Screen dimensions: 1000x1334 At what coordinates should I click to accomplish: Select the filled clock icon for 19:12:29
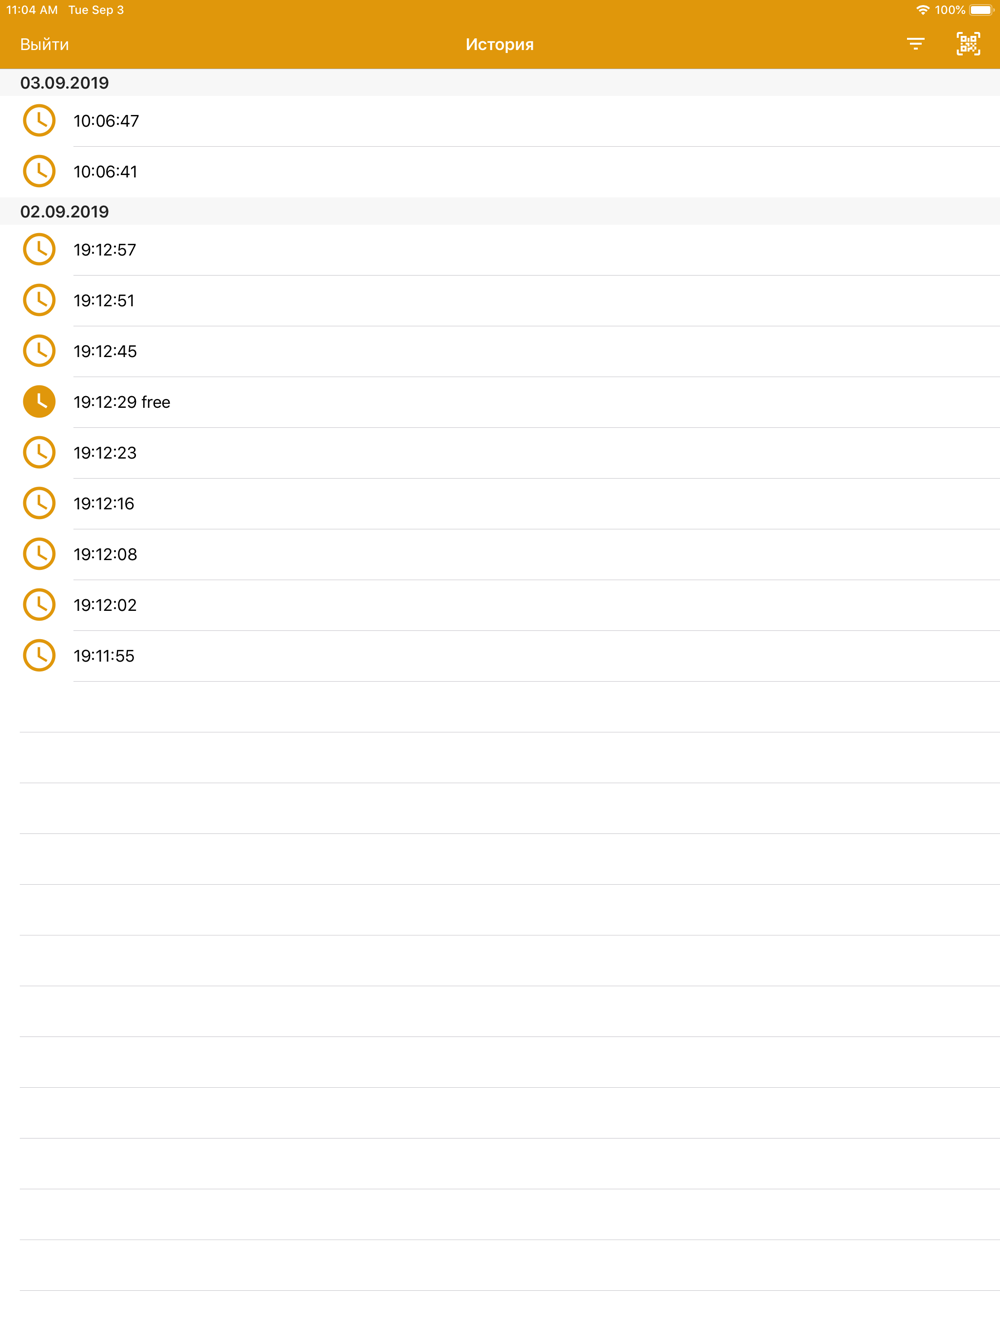click(x=39, y=402)
